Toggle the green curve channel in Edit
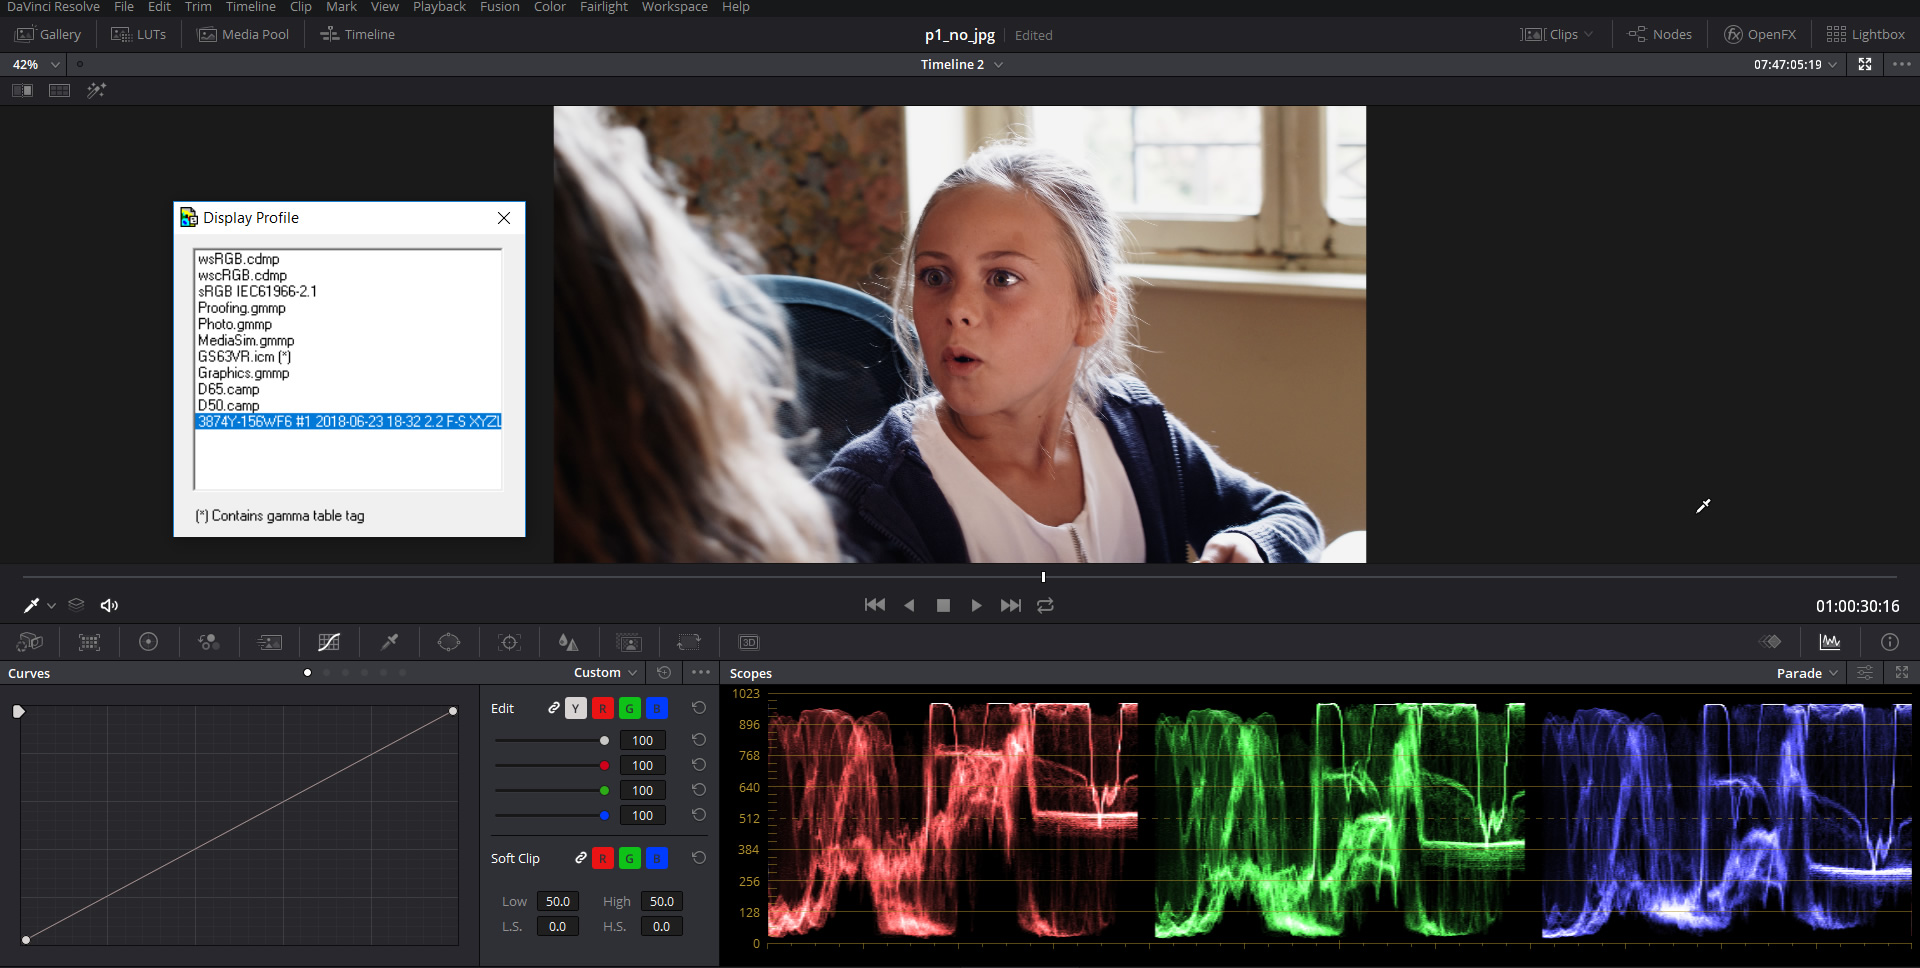This screenshot has height=968, width=1920. pyautogui.click(x=629, y=708)
